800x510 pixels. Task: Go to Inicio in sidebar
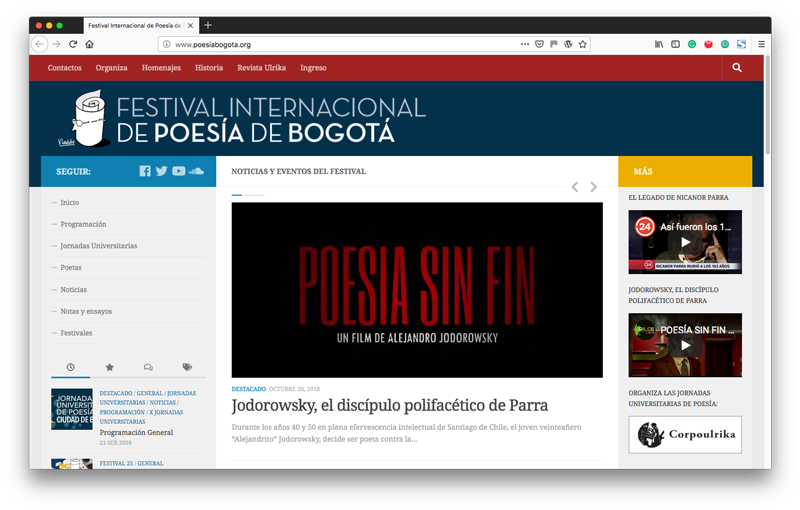click(x=70, y=202)
